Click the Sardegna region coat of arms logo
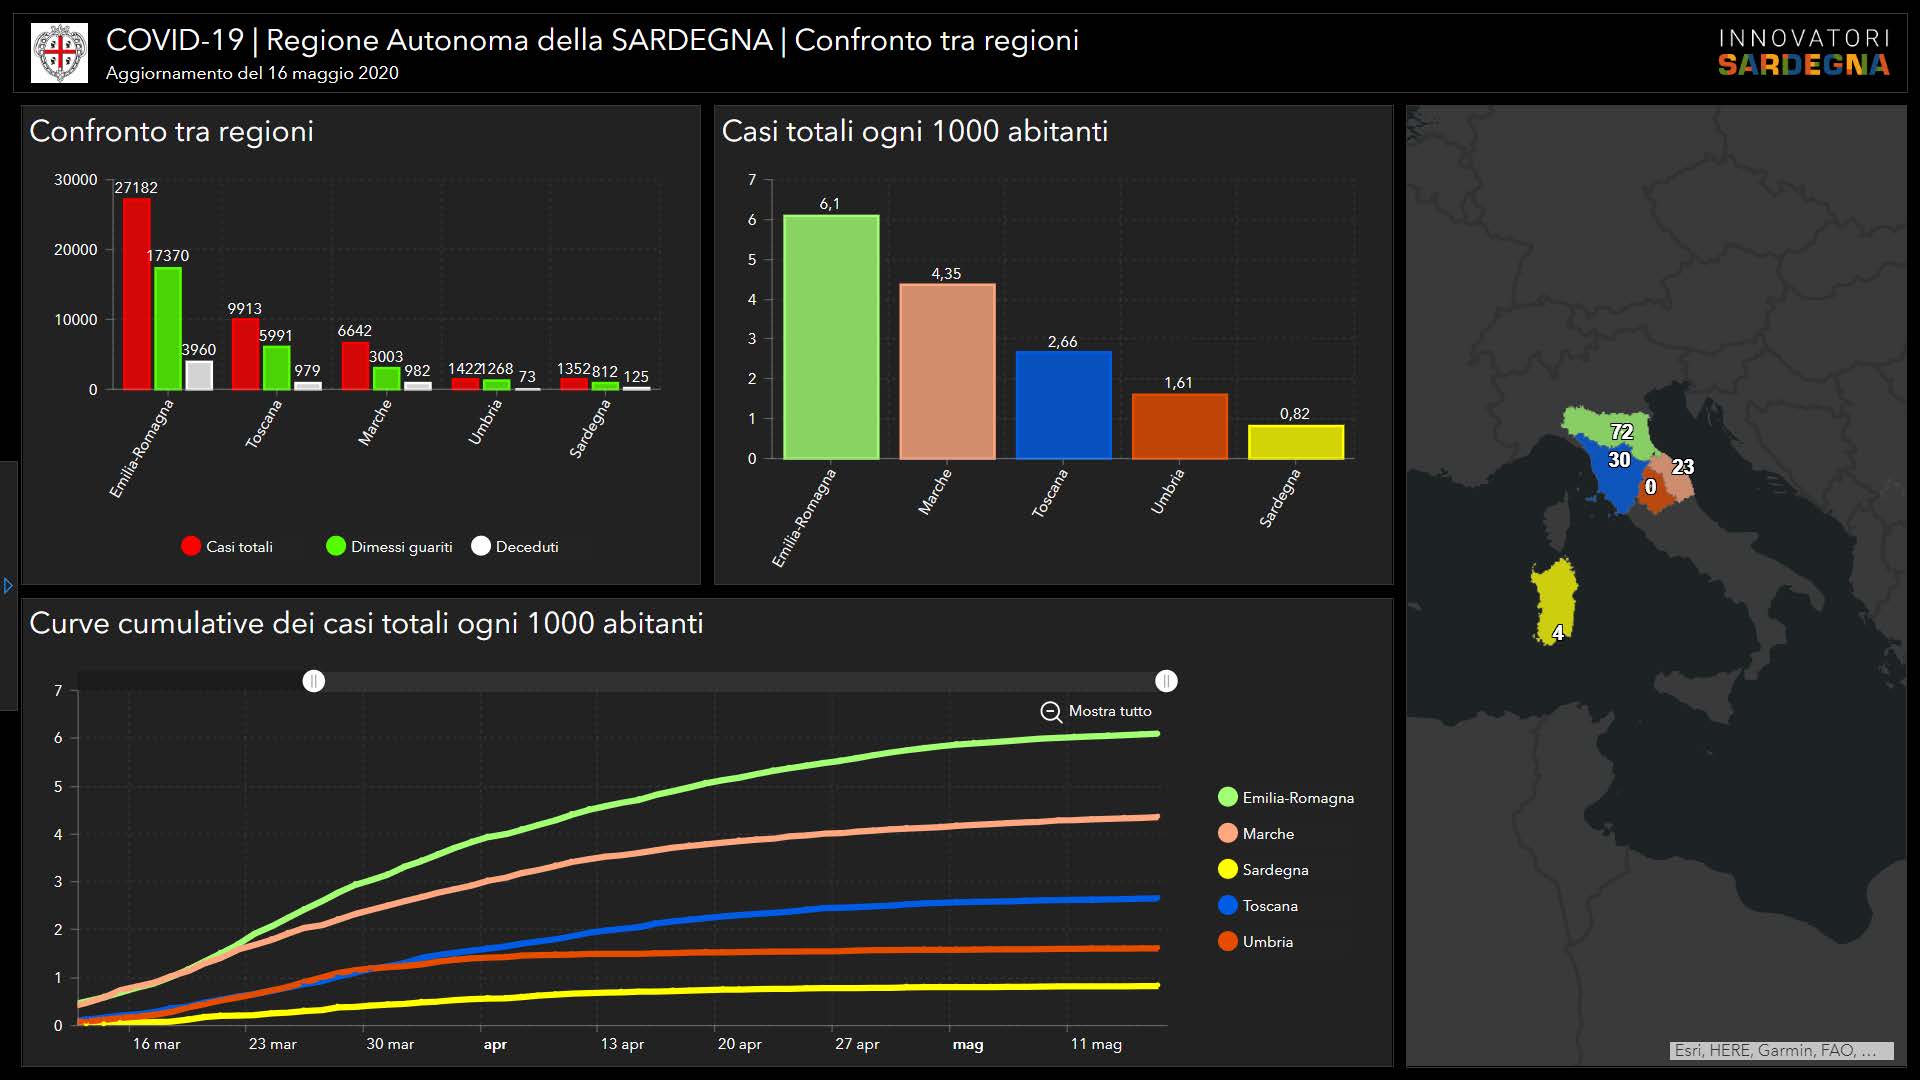 tap(60, 53)
